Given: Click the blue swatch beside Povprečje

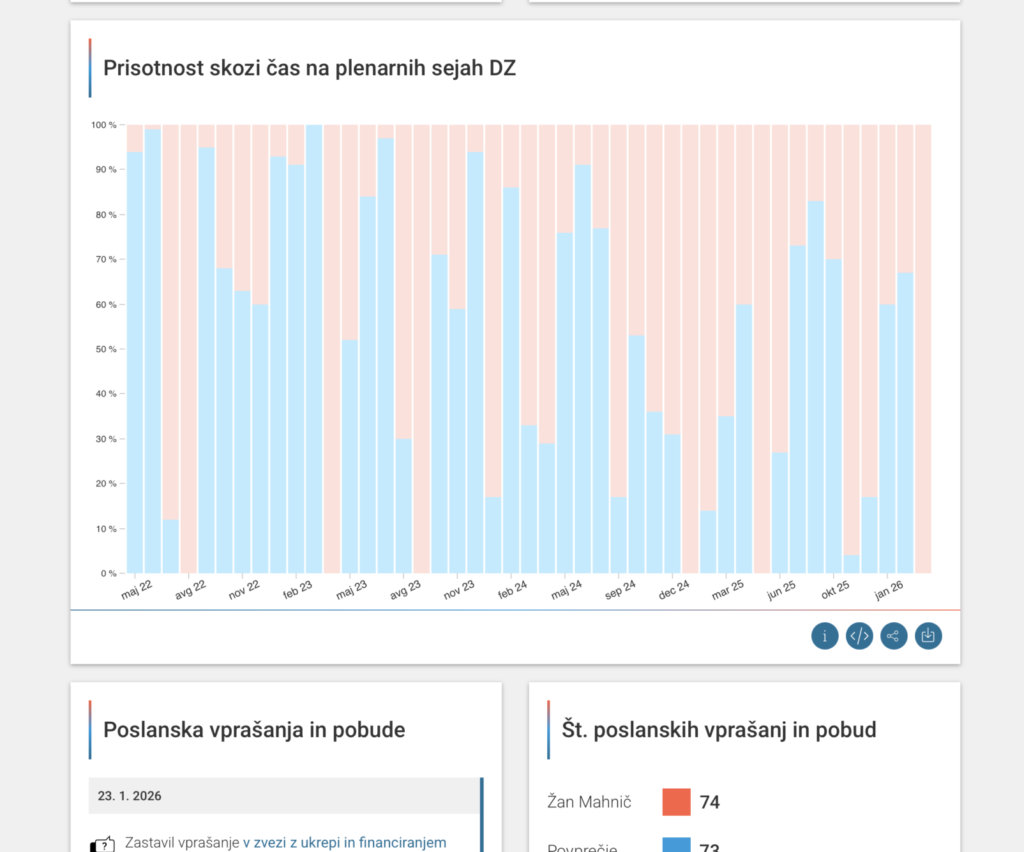Looking at the screenshot, I should point(676,845).
